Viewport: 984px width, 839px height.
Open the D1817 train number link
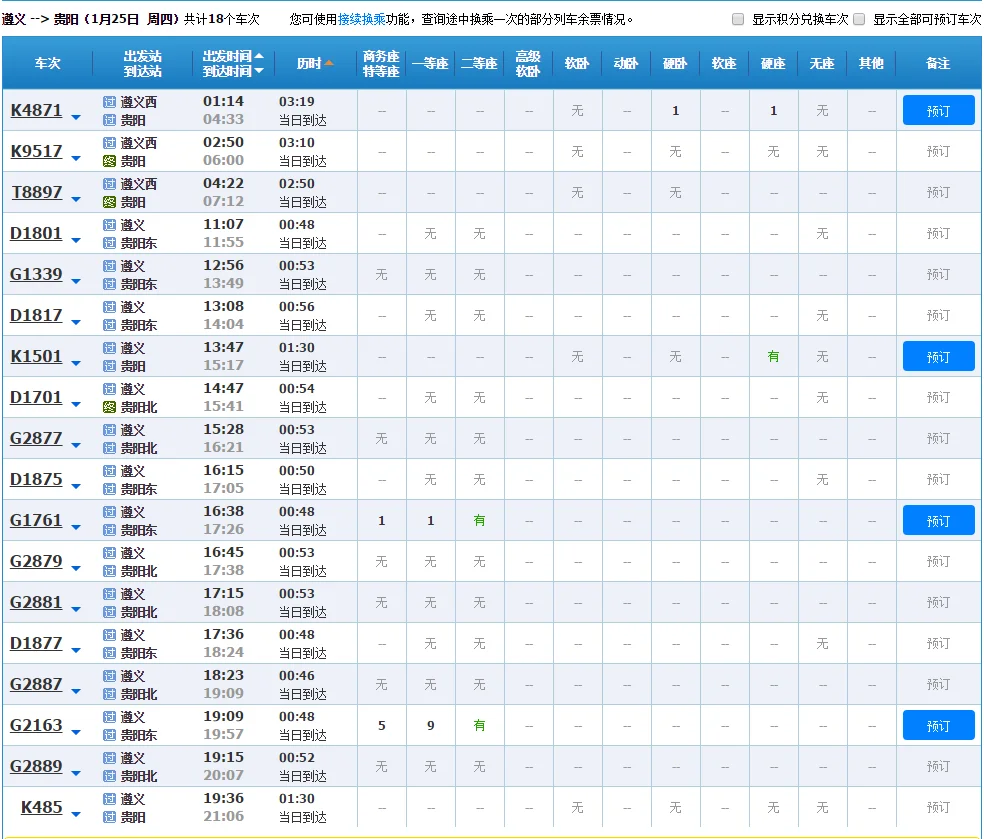[36, 315]
